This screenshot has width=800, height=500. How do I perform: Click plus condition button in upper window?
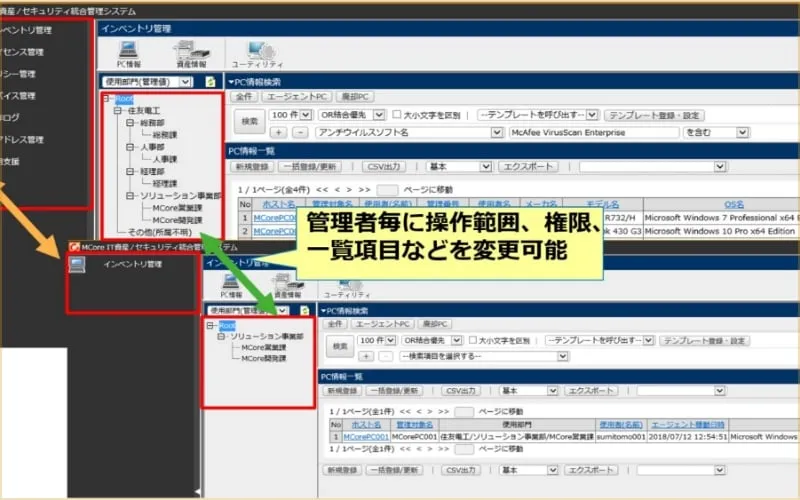pos(278,133)
